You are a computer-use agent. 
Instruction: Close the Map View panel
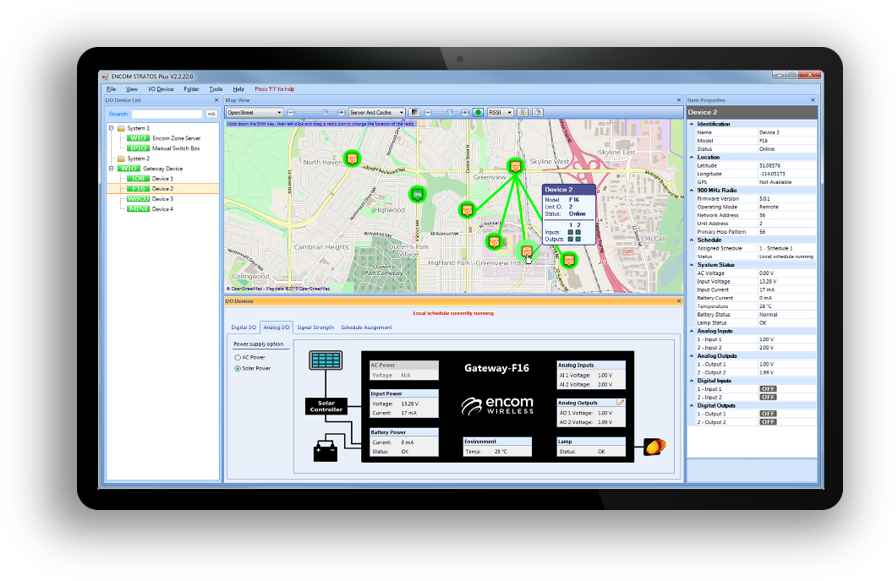pyautogui.click(x=679, y=100)
